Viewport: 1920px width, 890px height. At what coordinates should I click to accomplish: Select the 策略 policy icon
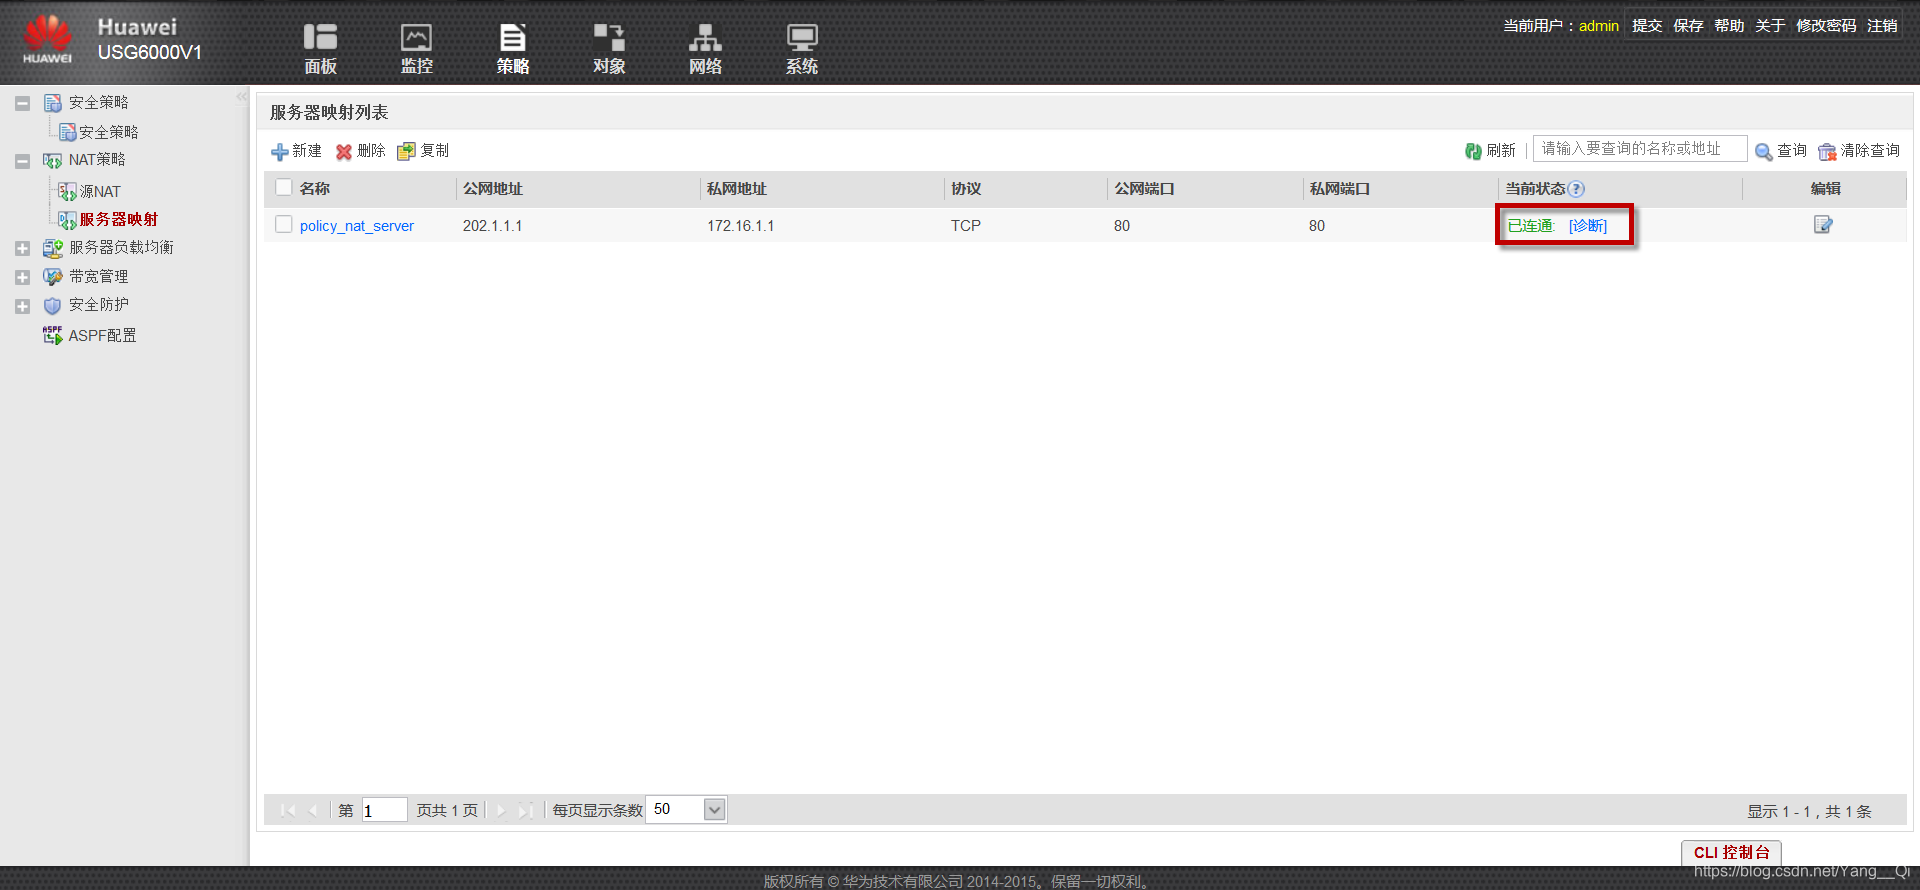(512, 48)
